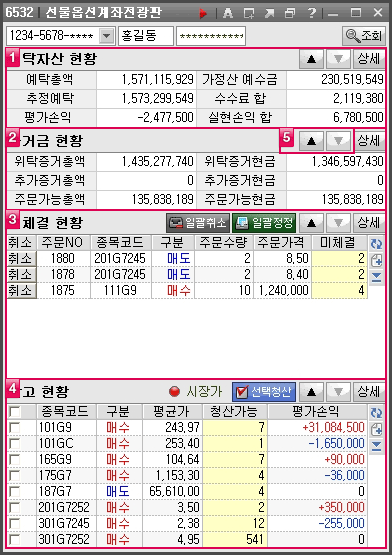Open font size icon in title bar
The image size is (392, 555).
click(228, 13)
